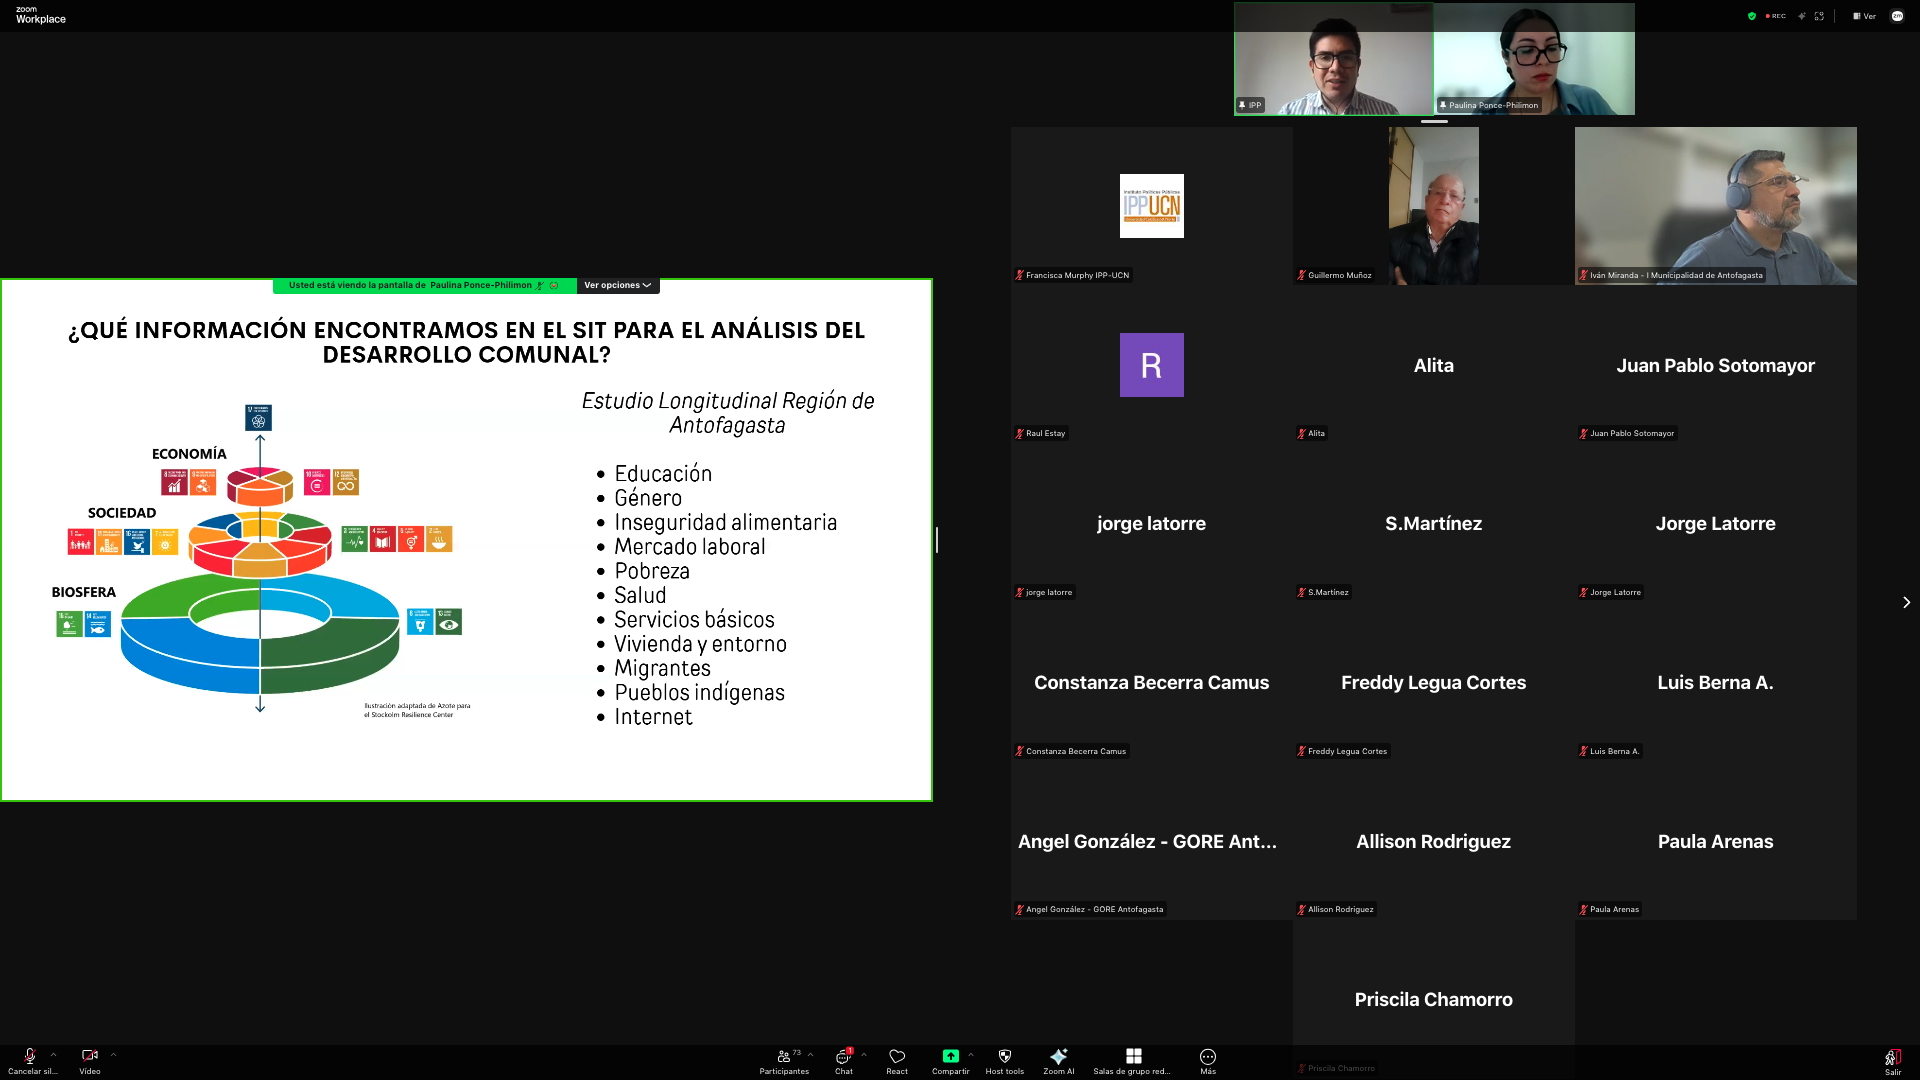Viewport: 1920px width, 1080px height.
Task: Open Salas de grupo reducido
Action: (1133, 1061)
